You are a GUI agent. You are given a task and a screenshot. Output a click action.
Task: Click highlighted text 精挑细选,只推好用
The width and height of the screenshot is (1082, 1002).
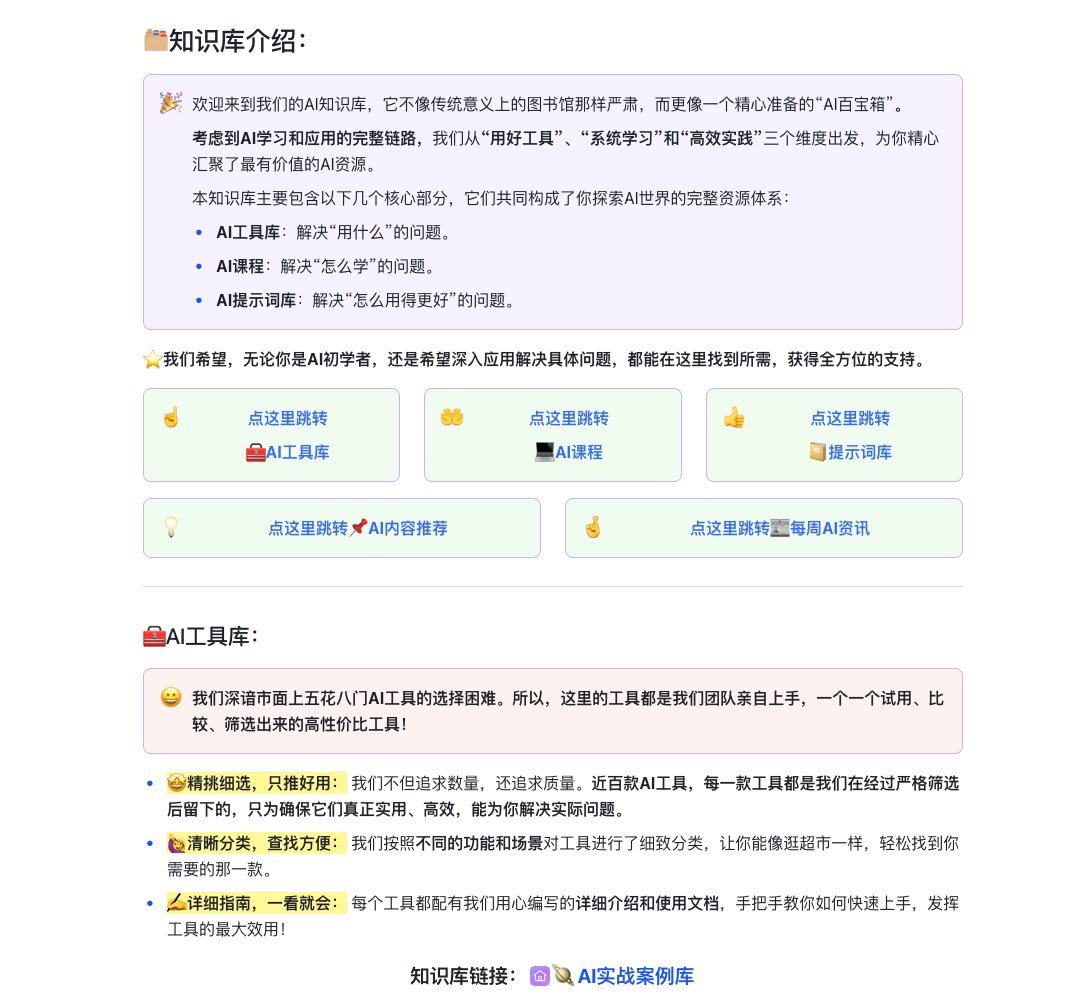tap(264, 784)
